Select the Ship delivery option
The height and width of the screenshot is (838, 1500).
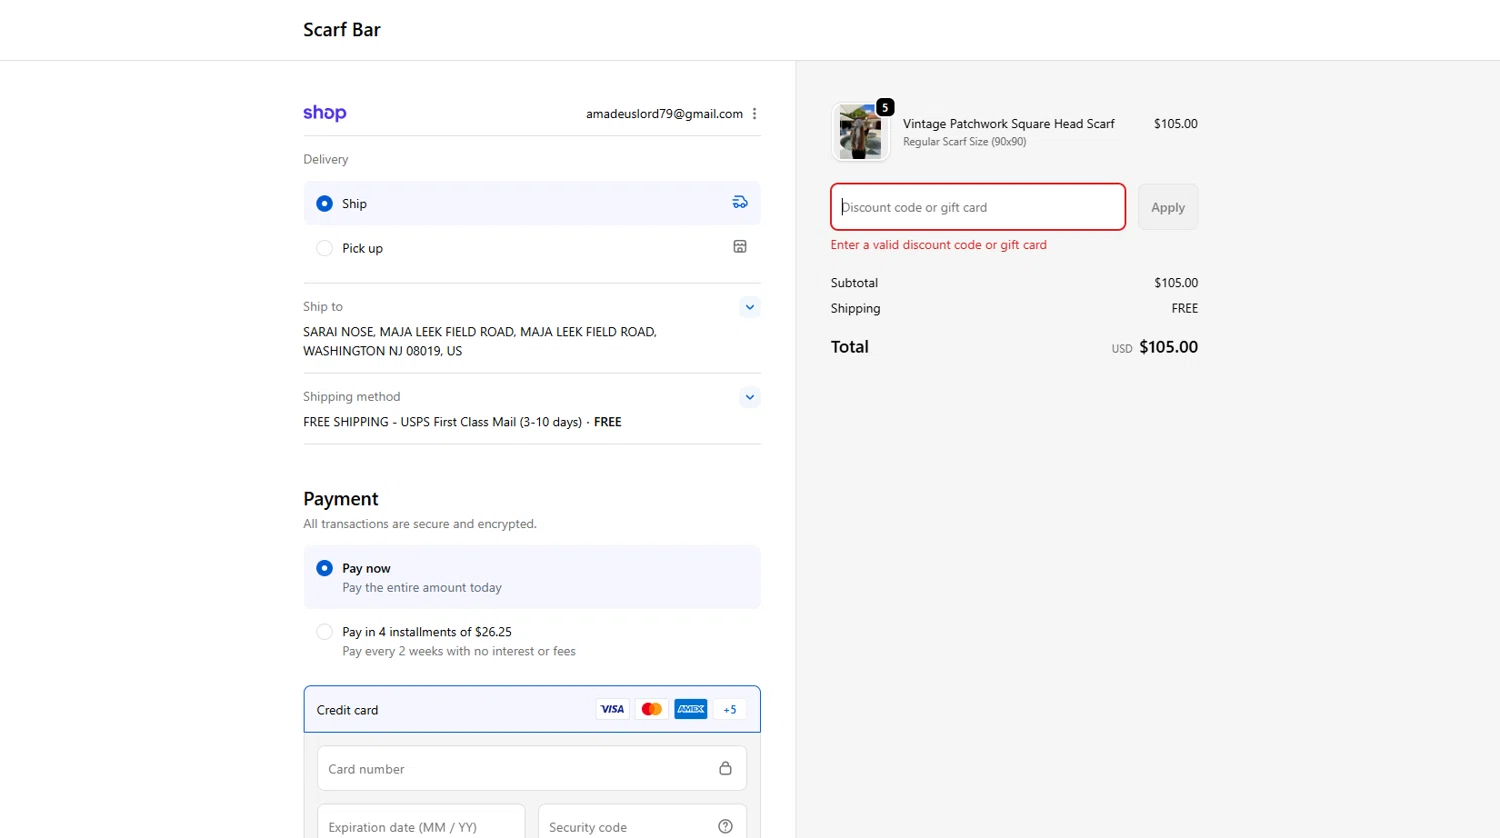click(x=532, y=203)
